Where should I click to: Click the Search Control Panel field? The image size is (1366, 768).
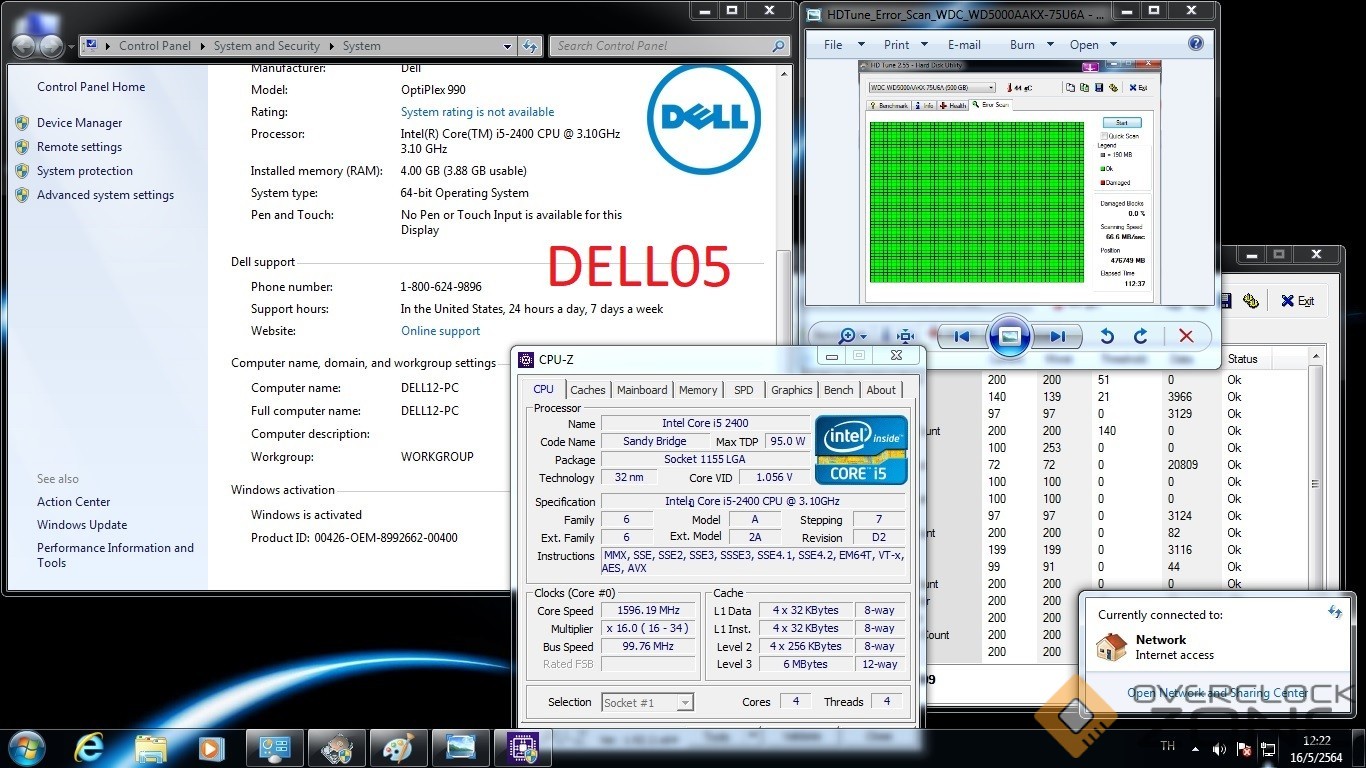point(660,46)
